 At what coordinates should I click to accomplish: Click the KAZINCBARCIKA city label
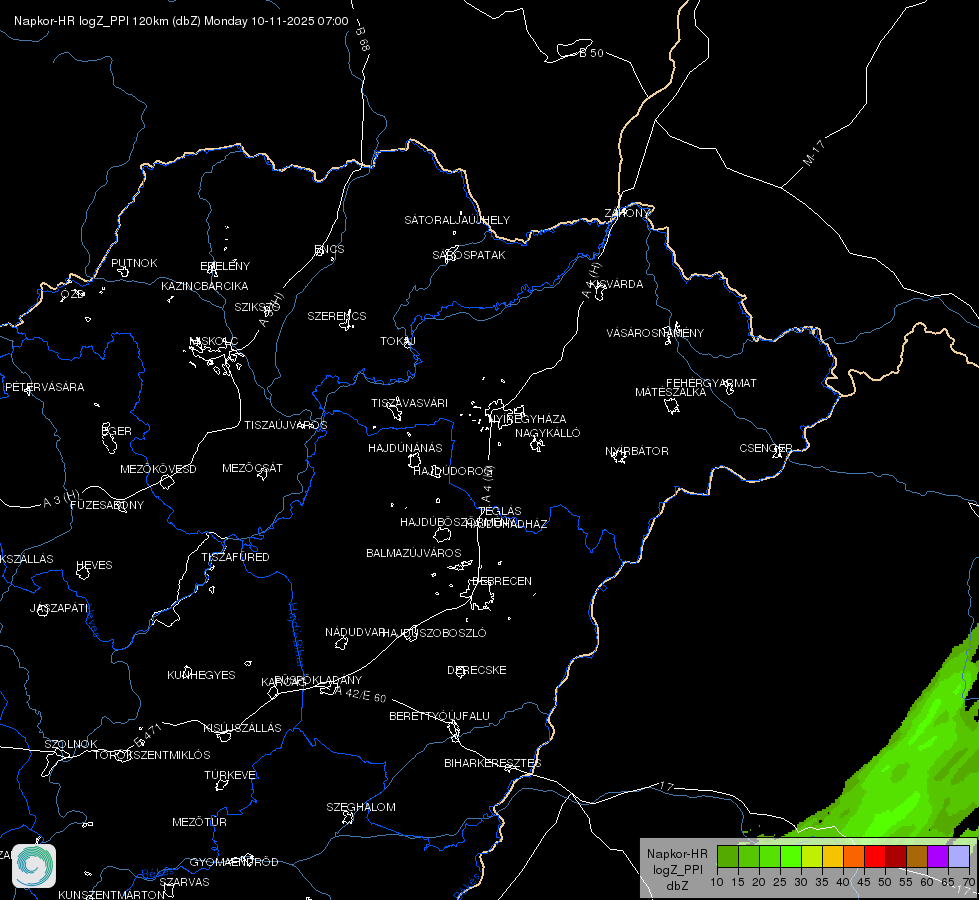click(205, 286)
